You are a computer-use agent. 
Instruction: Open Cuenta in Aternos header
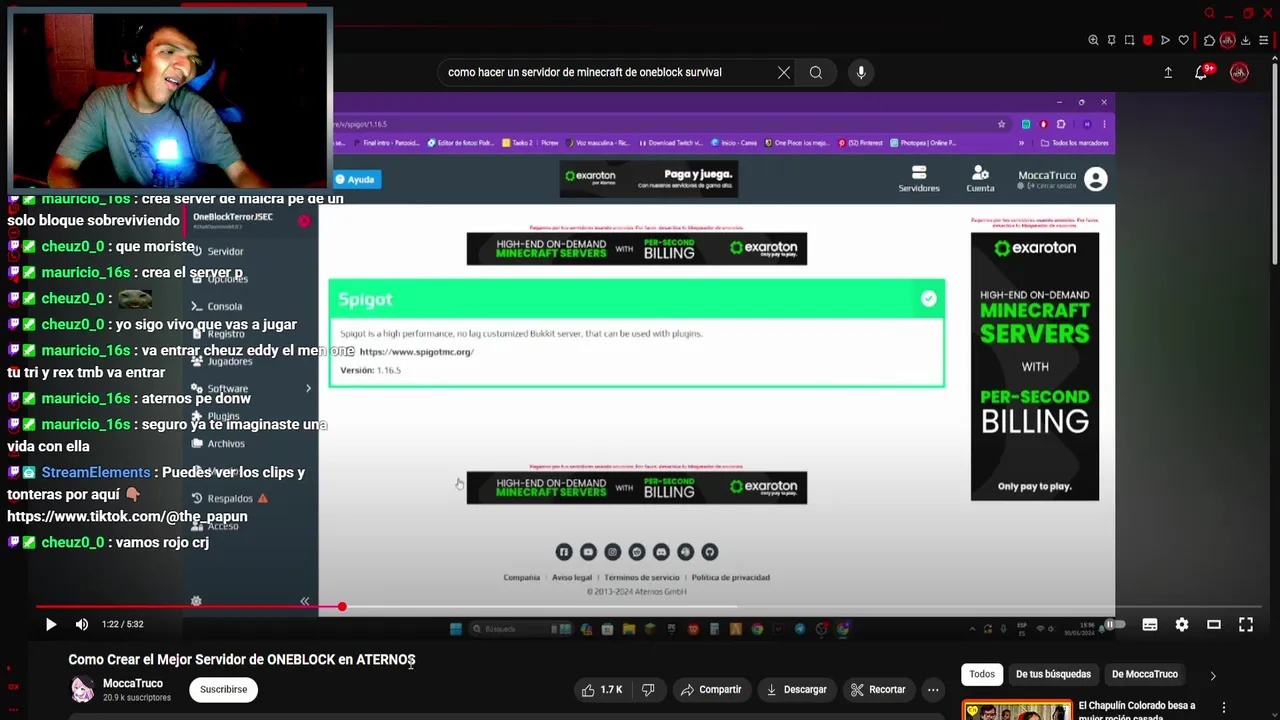tap(980, 180)
